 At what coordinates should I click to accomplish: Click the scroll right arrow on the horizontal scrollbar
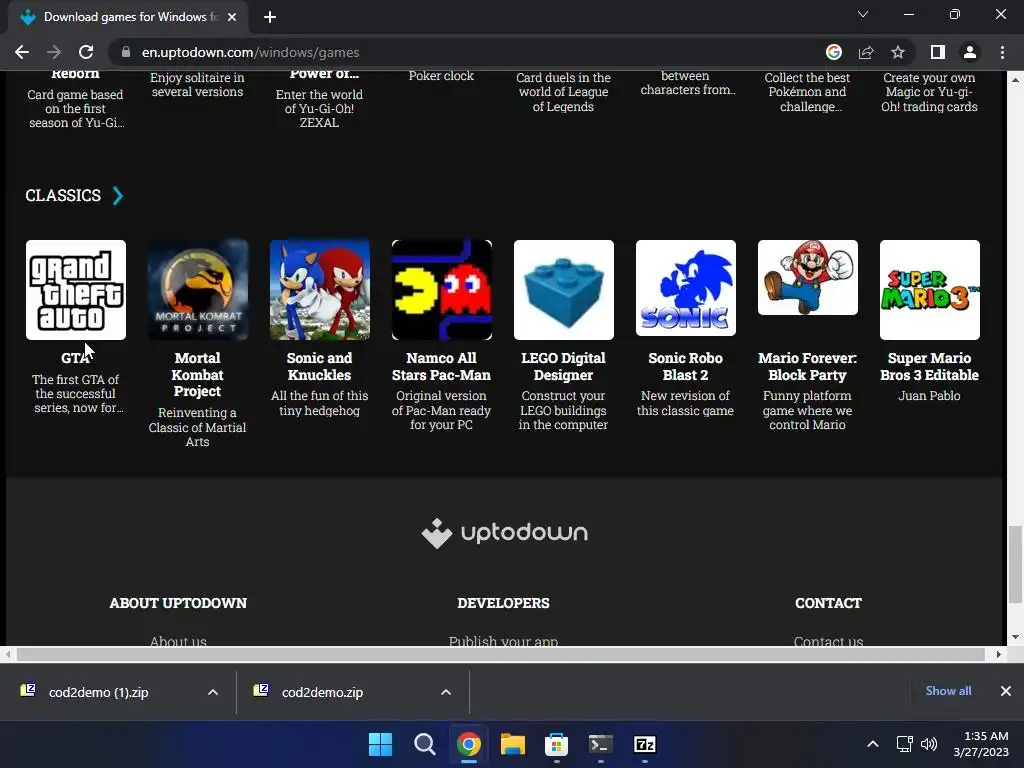(x=999, y=654)
